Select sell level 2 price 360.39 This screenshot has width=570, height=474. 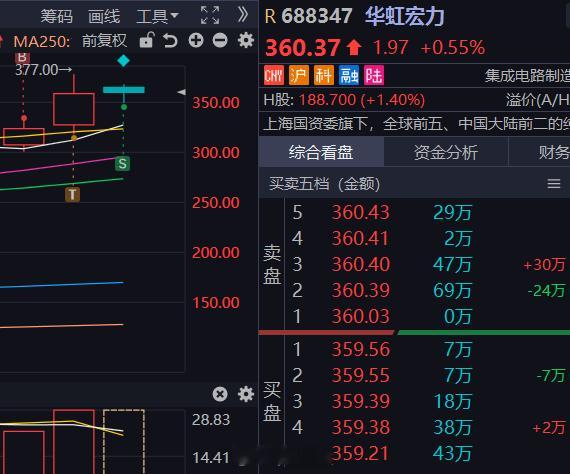pos(360,290)
